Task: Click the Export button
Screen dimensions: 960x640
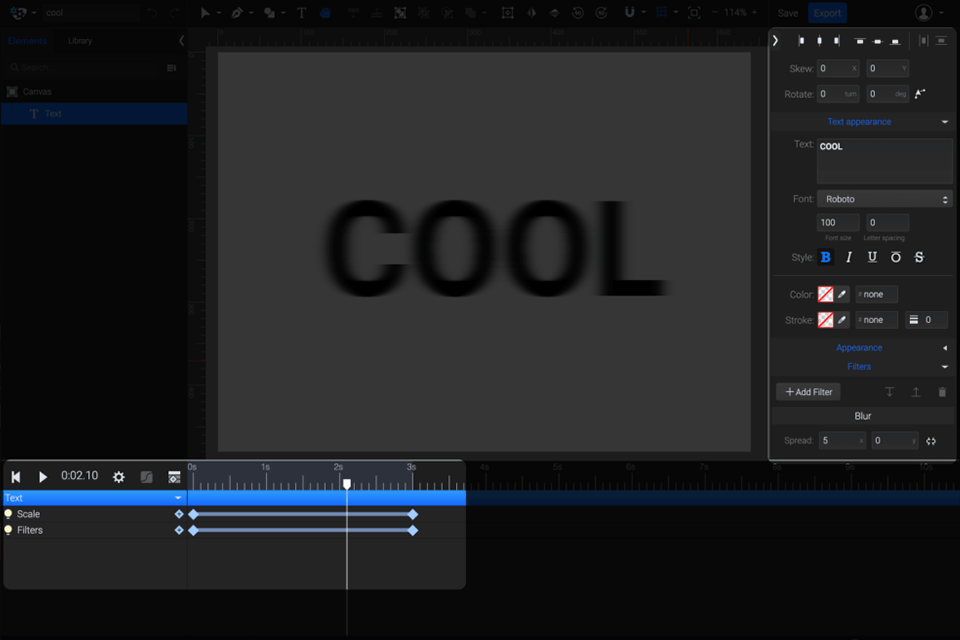Action: pos(827,13)
